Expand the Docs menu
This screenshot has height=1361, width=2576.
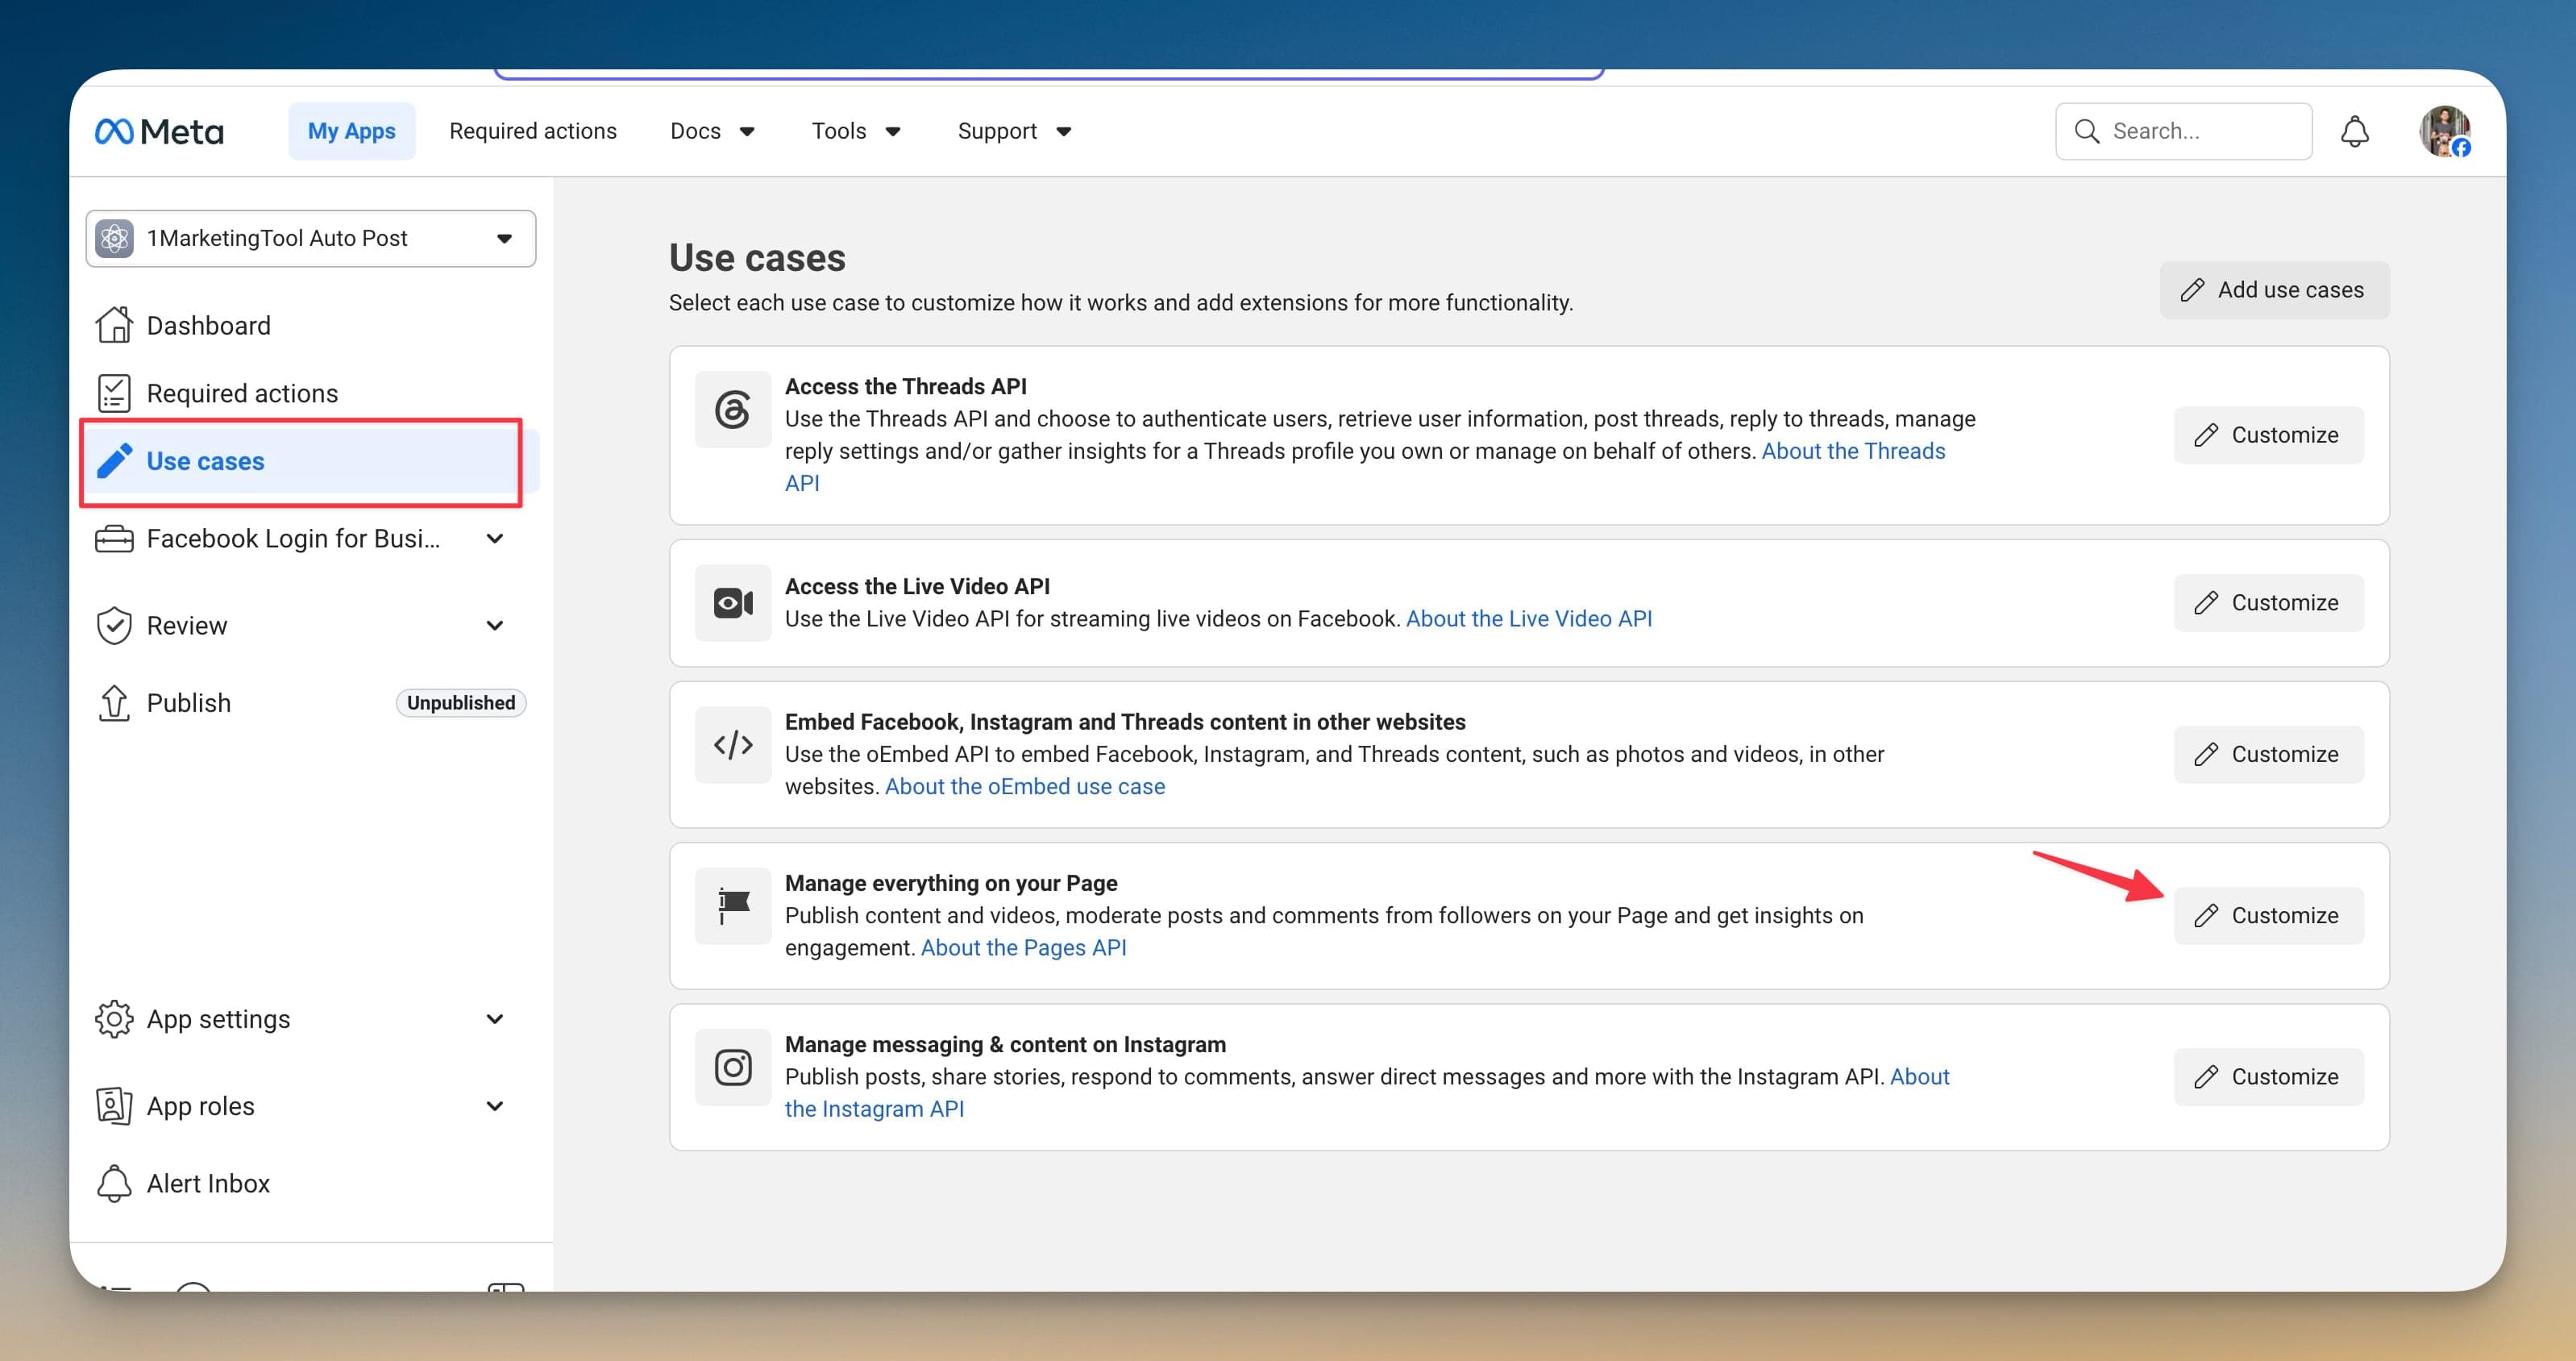712,131
